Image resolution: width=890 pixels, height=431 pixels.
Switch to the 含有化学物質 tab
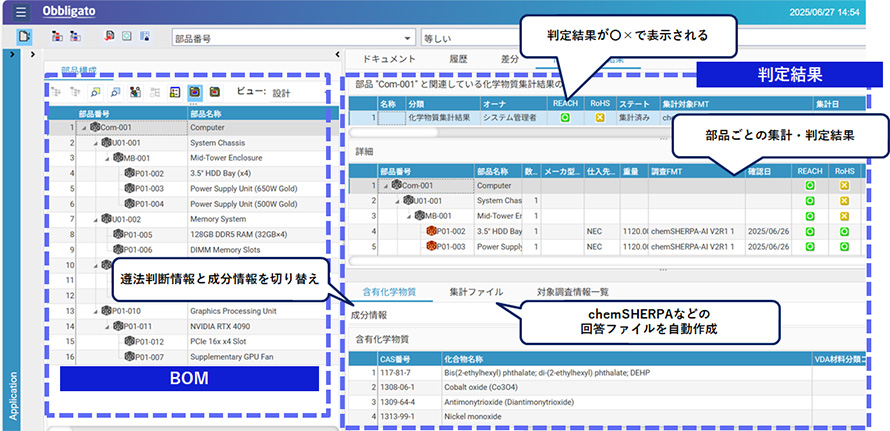point(389,292)
